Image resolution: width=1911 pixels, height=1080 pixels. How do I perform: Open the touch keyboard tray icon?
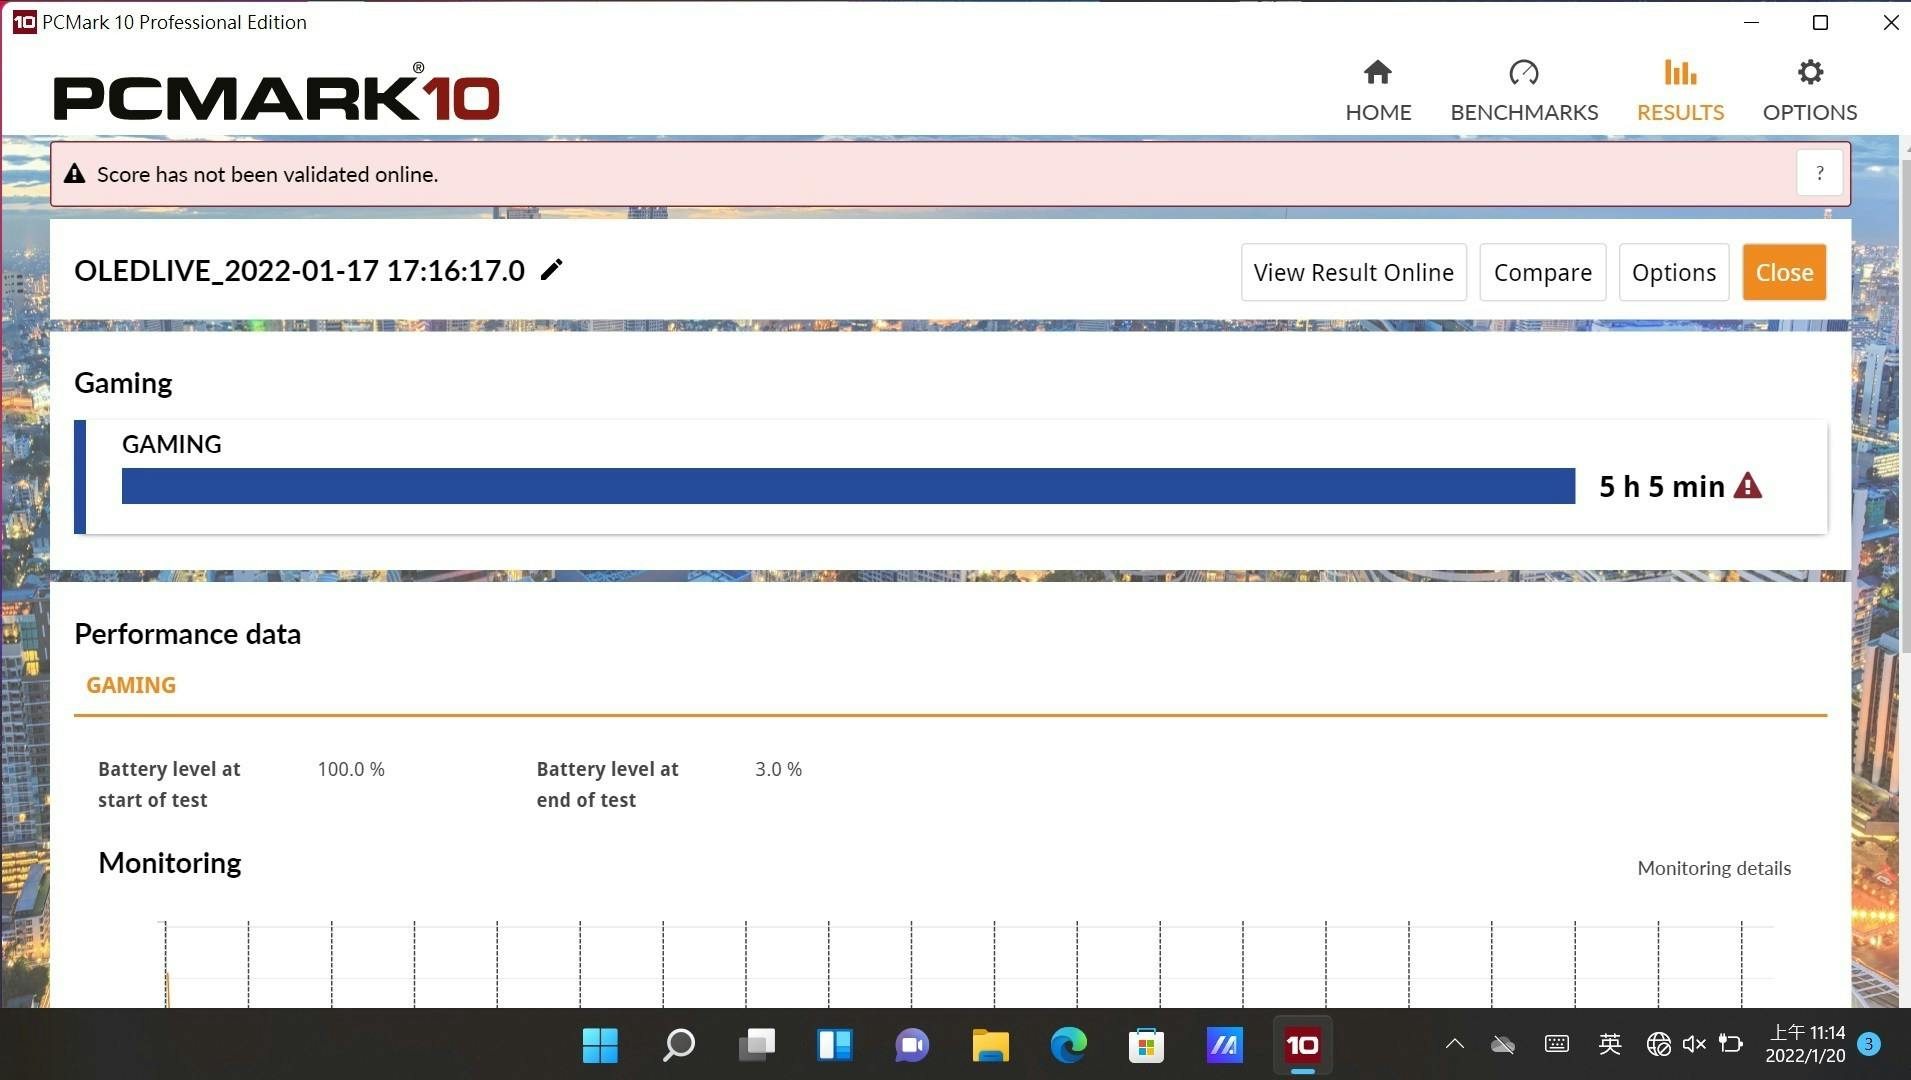pyautogui.click(x=1556, y=1044)
